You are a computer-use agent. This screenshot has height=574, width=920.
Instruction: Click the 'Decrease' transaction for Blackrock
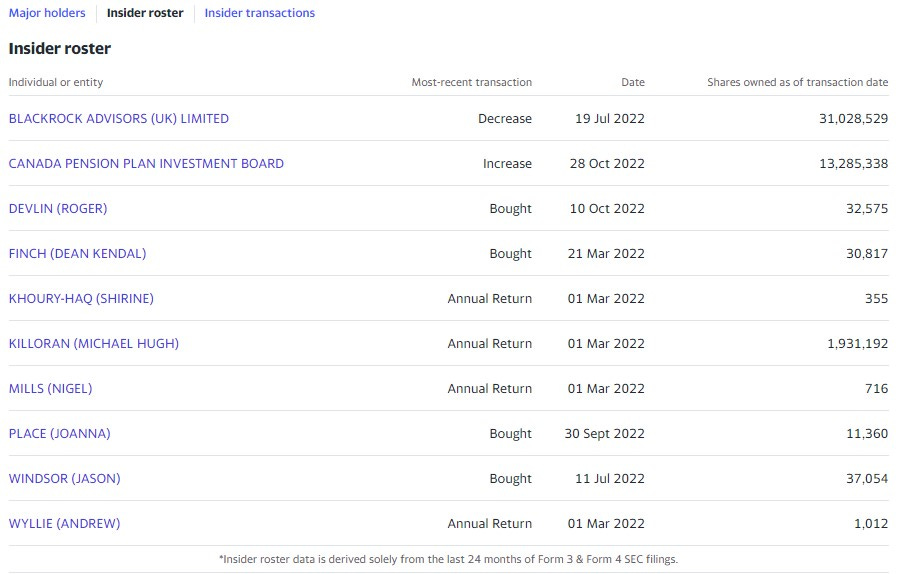point(505,119)
